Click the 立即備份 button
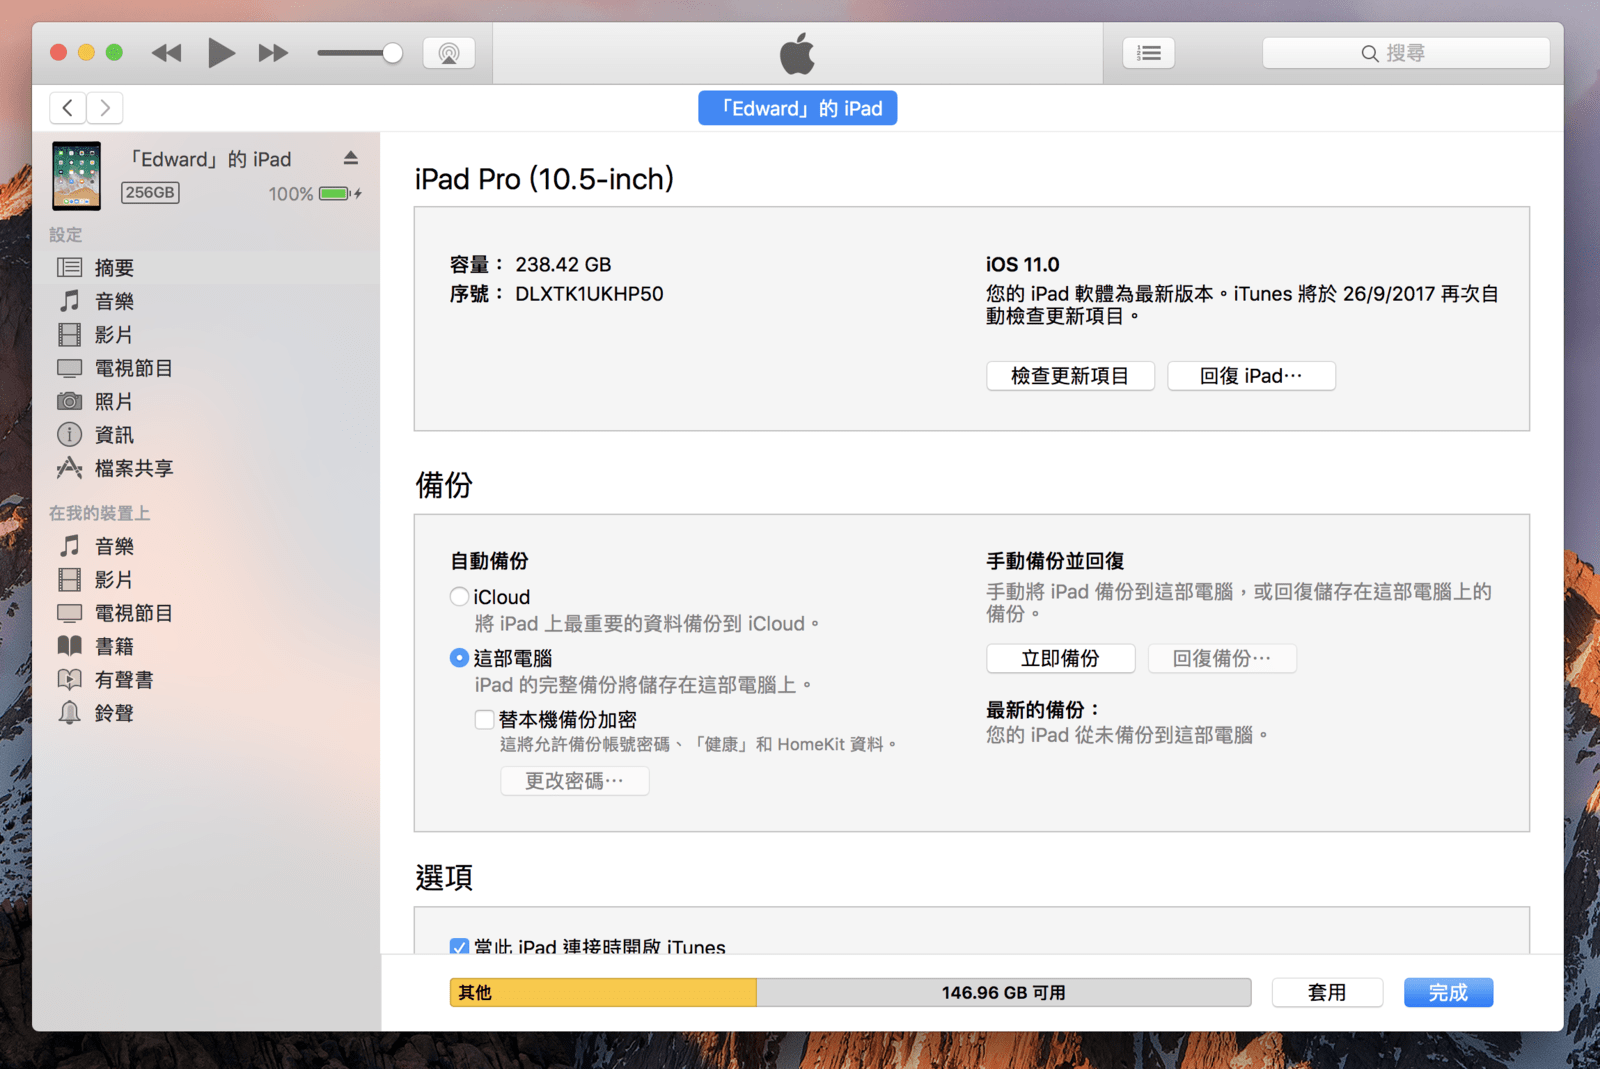The image size is (1600, 1069). pos(1060,658)
